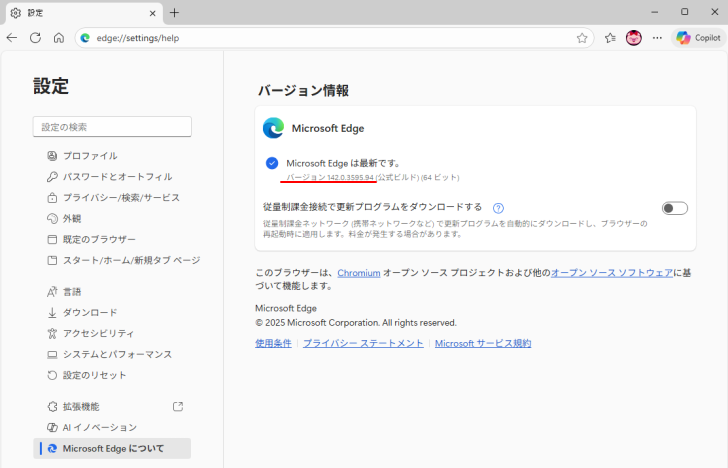Open the favorites list icon
The width and height of the screenshot is (728, 468).
610,38
